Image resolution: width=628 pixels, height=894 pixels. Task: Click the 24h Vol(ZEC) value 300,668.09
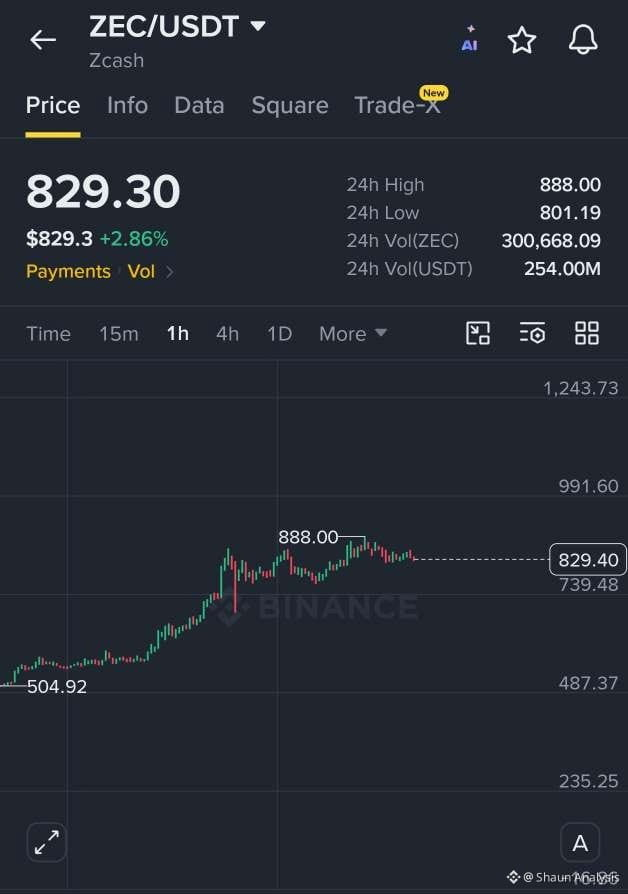(x=551, y=241)
